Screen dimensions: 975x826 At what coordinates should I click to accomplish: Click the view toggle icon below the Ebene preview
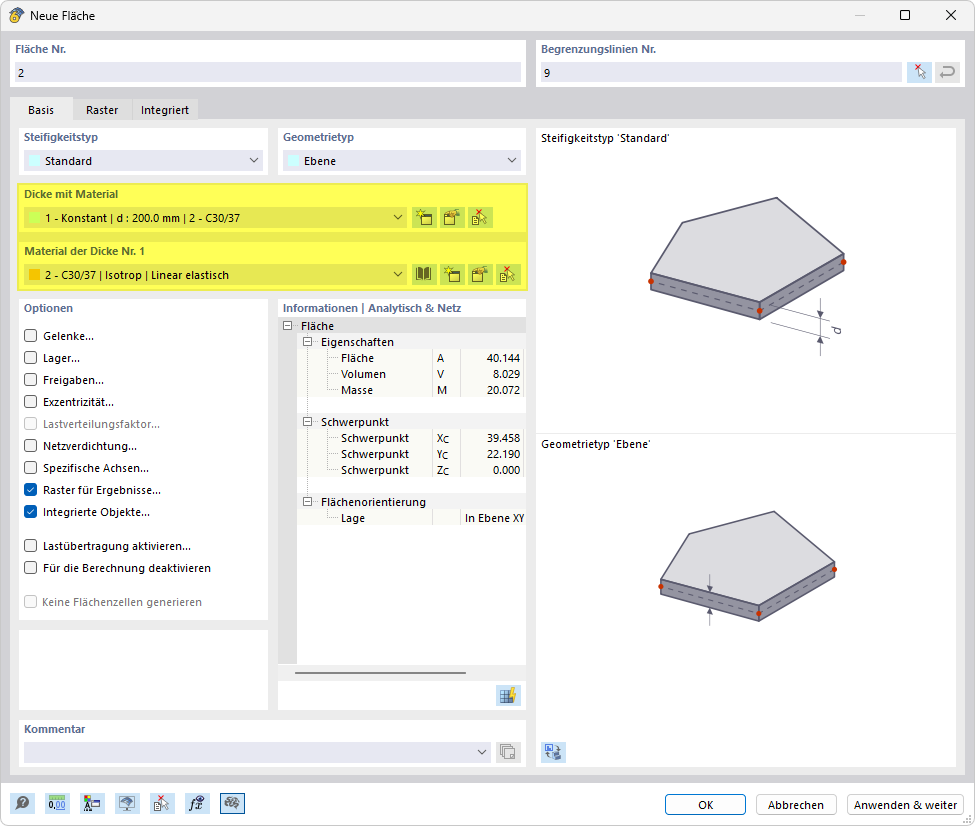[x=553, y=752]
